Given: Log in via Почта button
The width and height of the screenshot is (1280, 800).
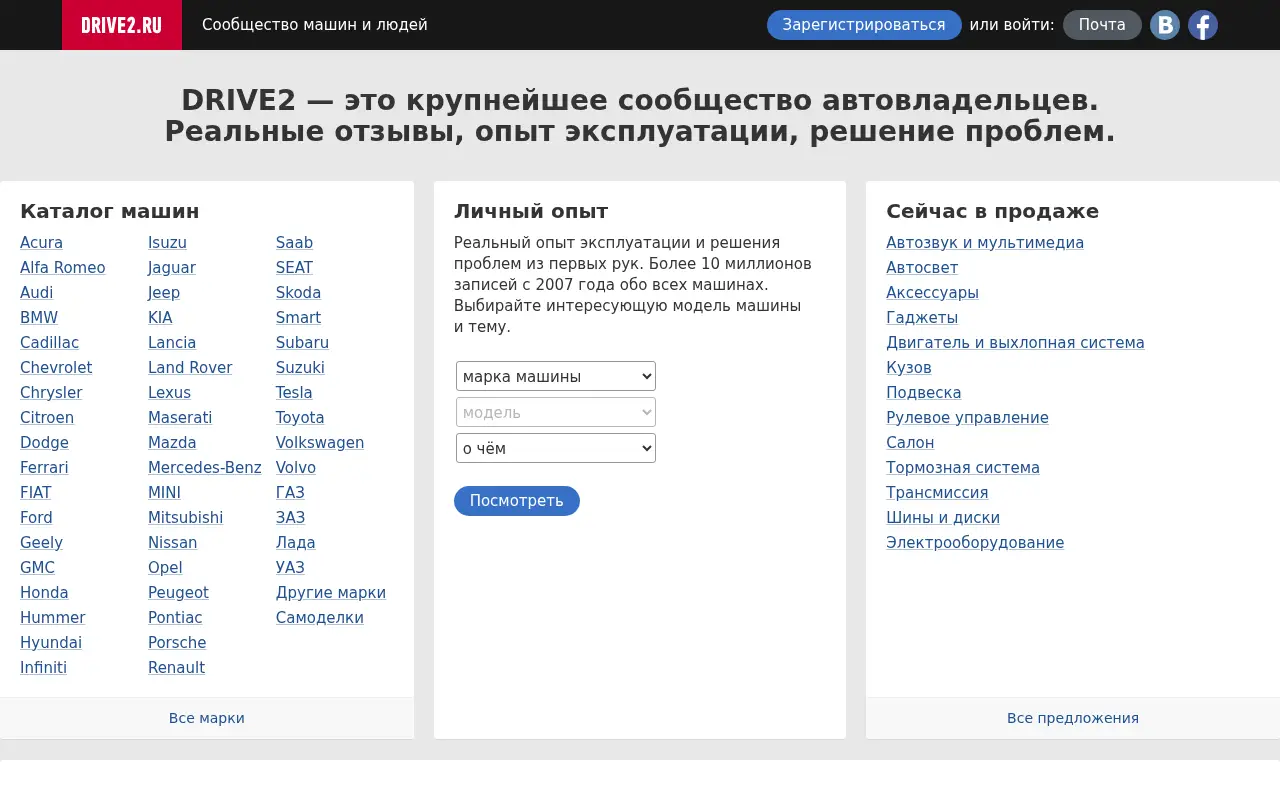Looking at the screenshot, I should click(x=1102, y=25).
